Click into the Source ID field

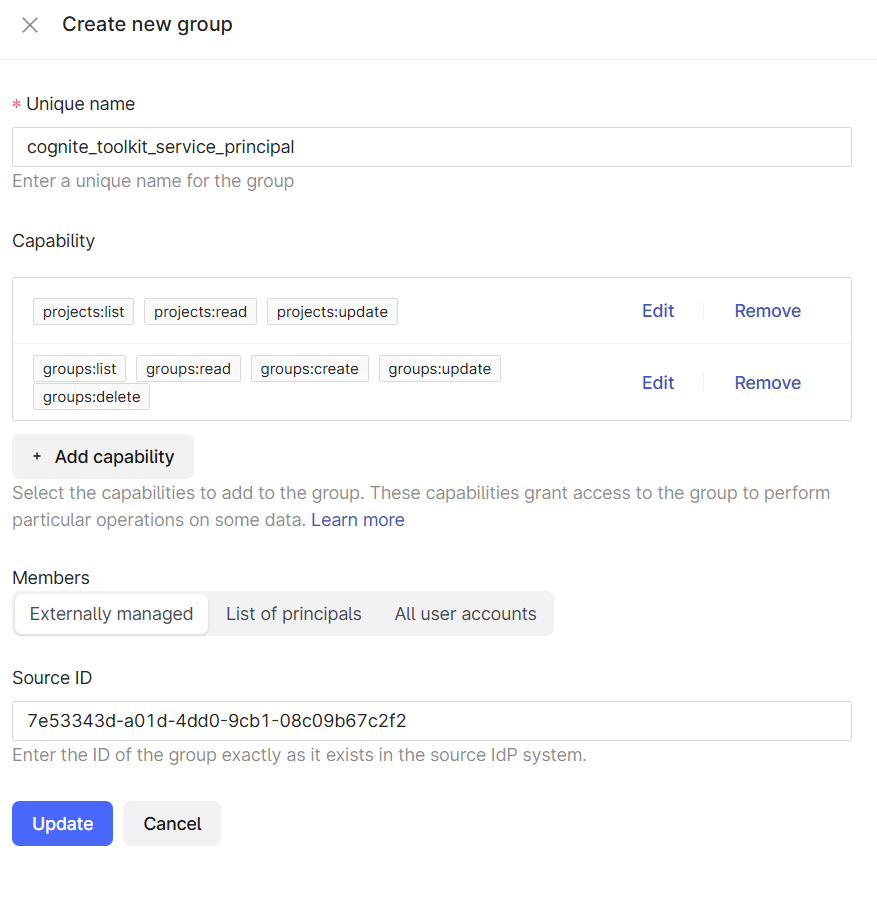[431, 721]
